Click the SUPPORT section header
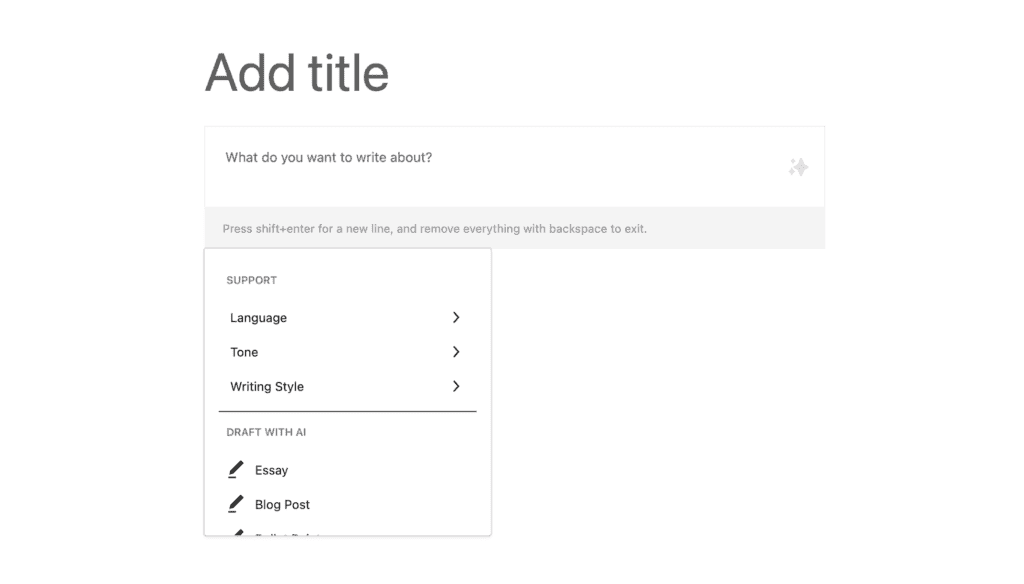This screenshot has height=584, width=1024. [251, 280]
